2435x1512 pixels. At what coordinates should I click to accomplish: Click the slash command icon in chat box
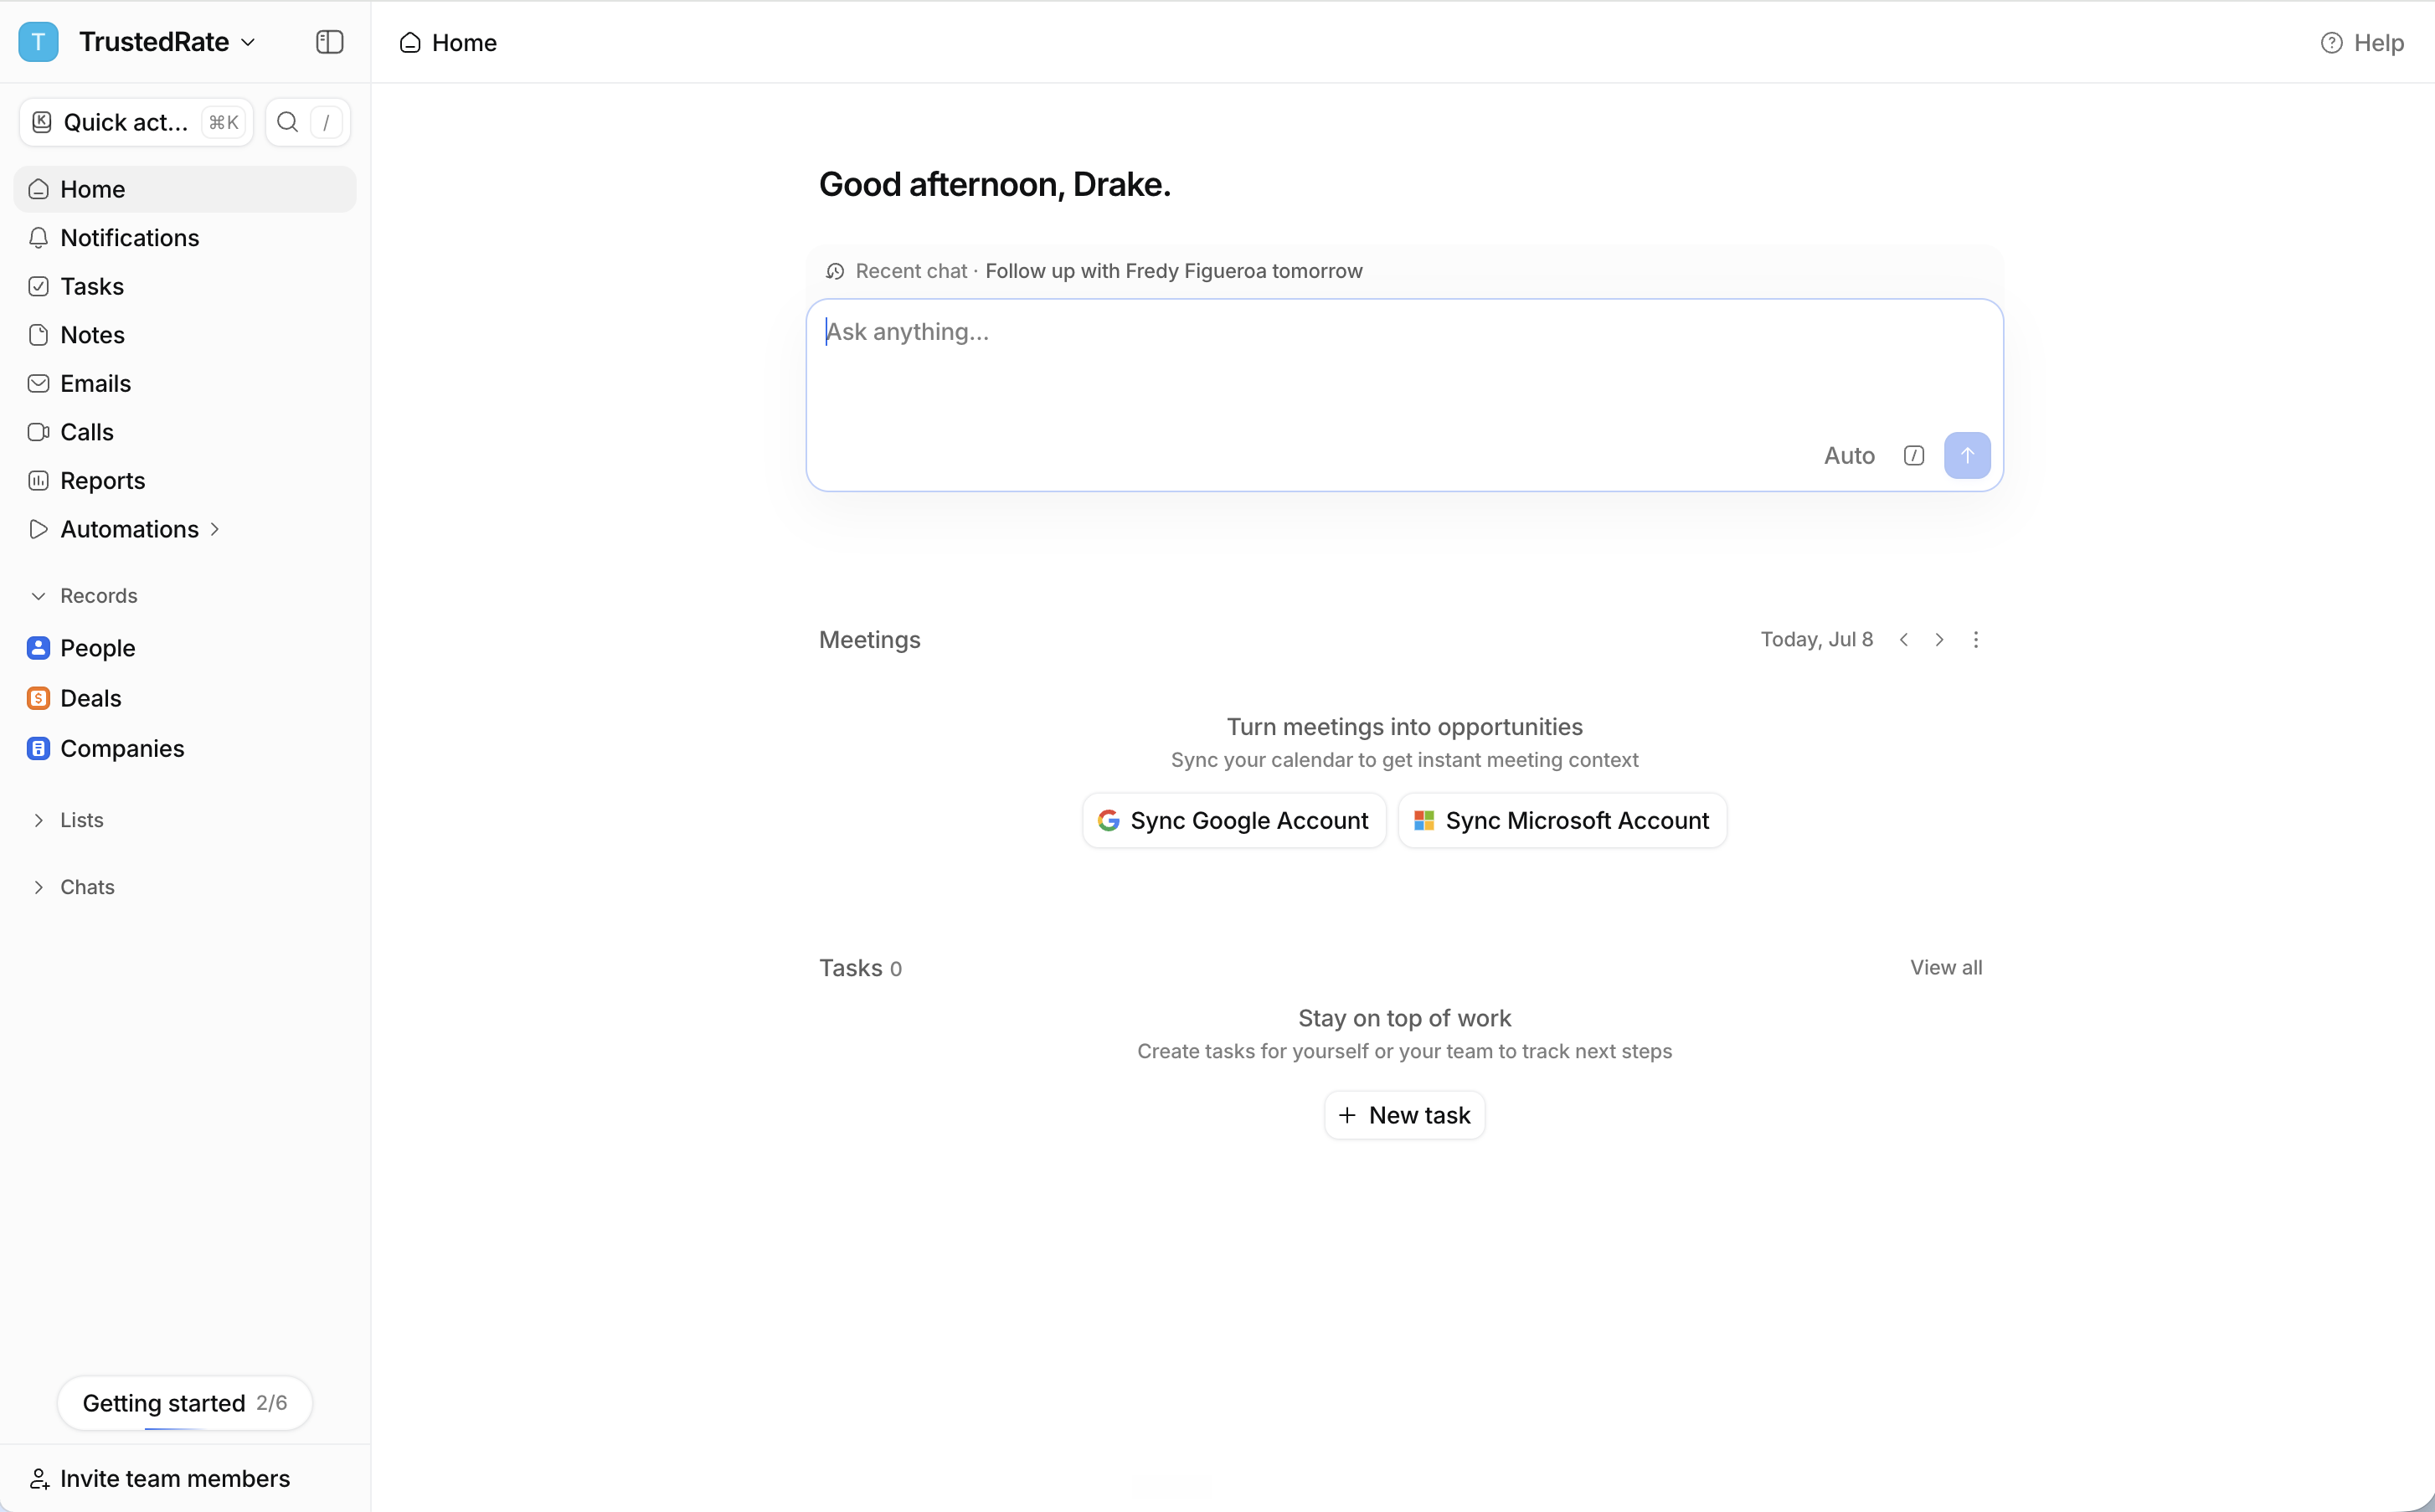(x=1913, y=456)
